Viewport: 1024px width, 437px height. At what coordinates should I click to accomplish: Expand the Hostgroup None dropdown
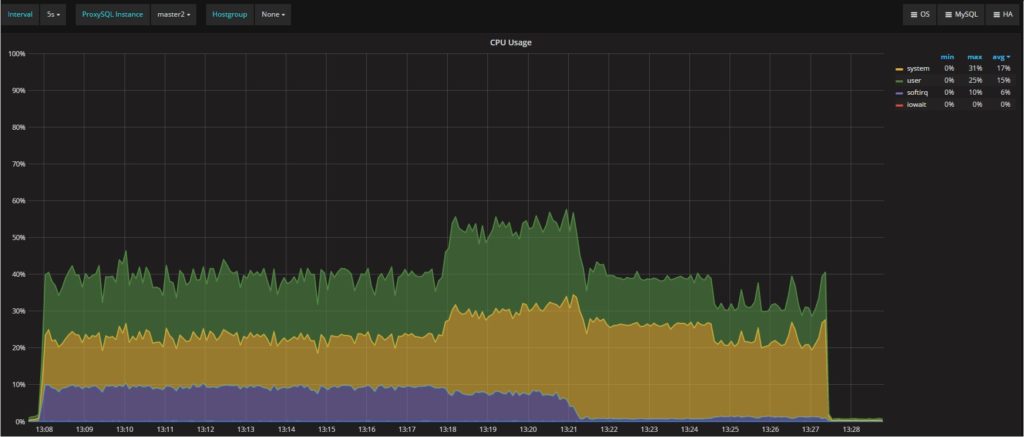tap(273, 15)
